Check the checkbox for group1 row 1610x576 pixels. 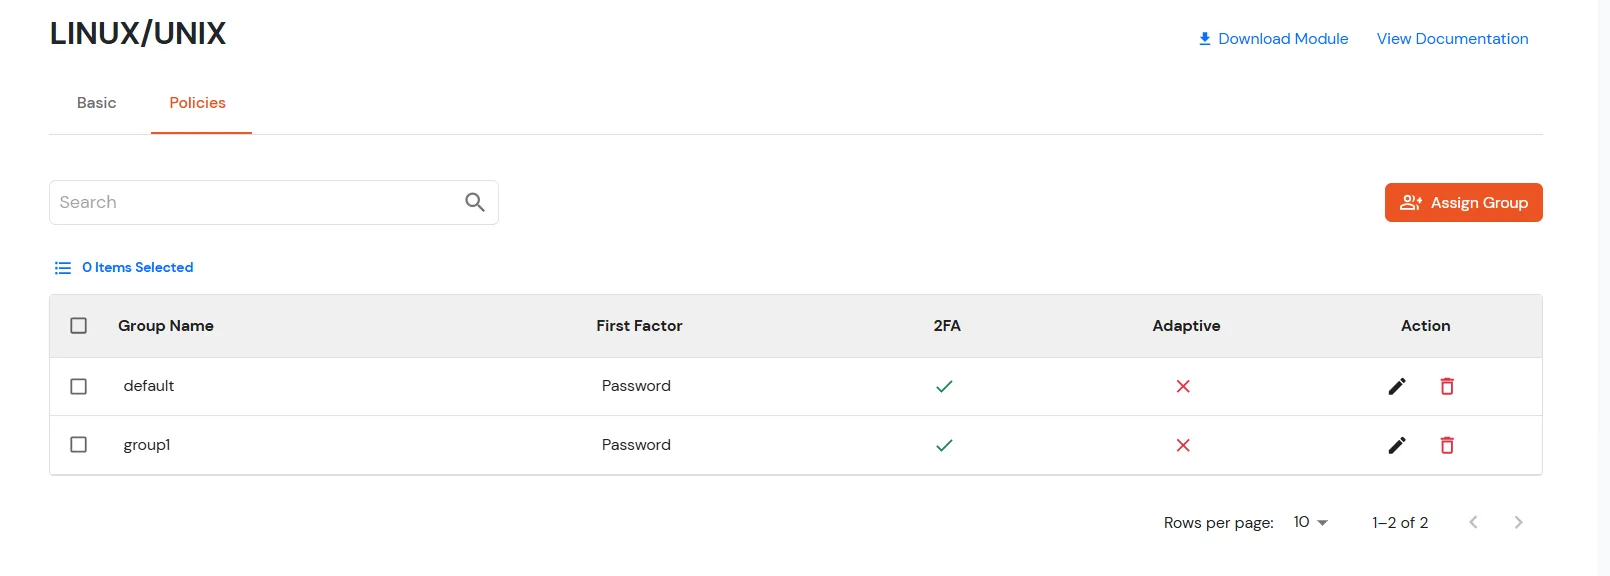coord(79,445)
